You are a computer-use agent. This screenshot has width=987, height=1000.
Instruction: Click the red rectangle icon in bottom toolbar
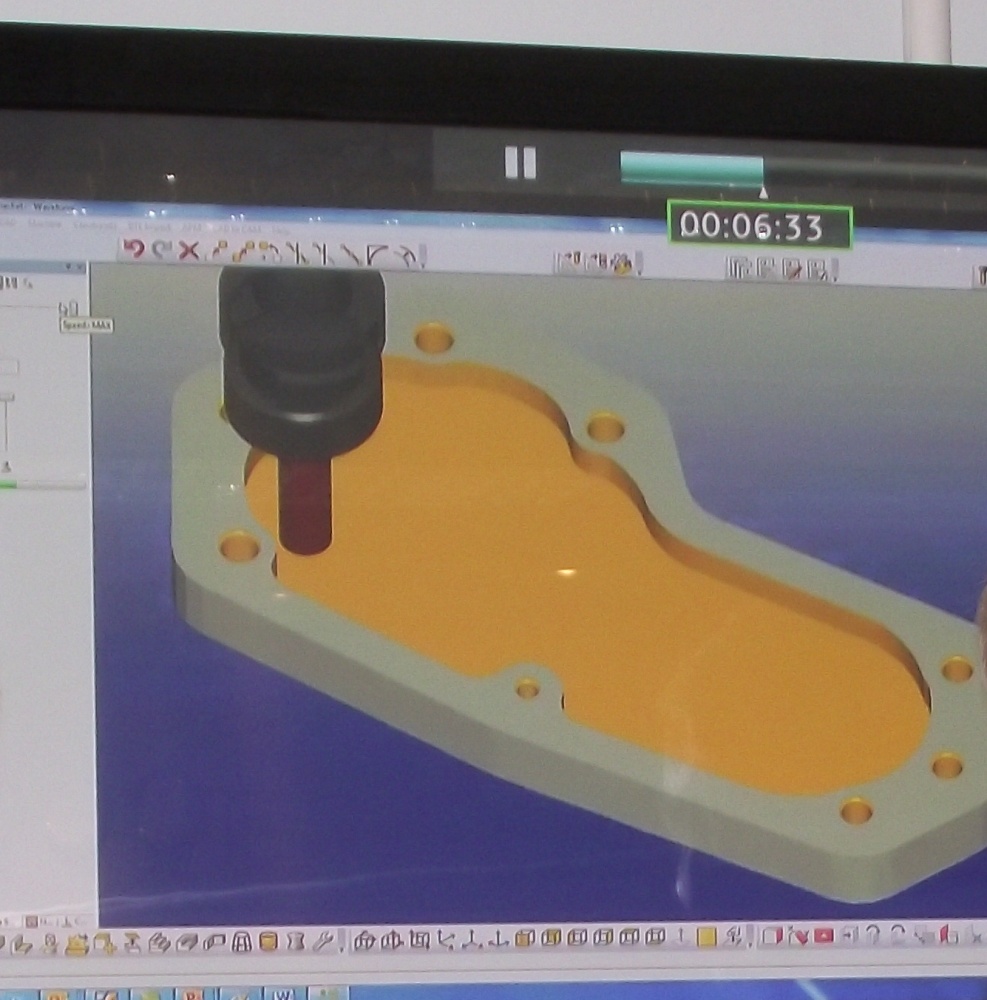[823, 937]
